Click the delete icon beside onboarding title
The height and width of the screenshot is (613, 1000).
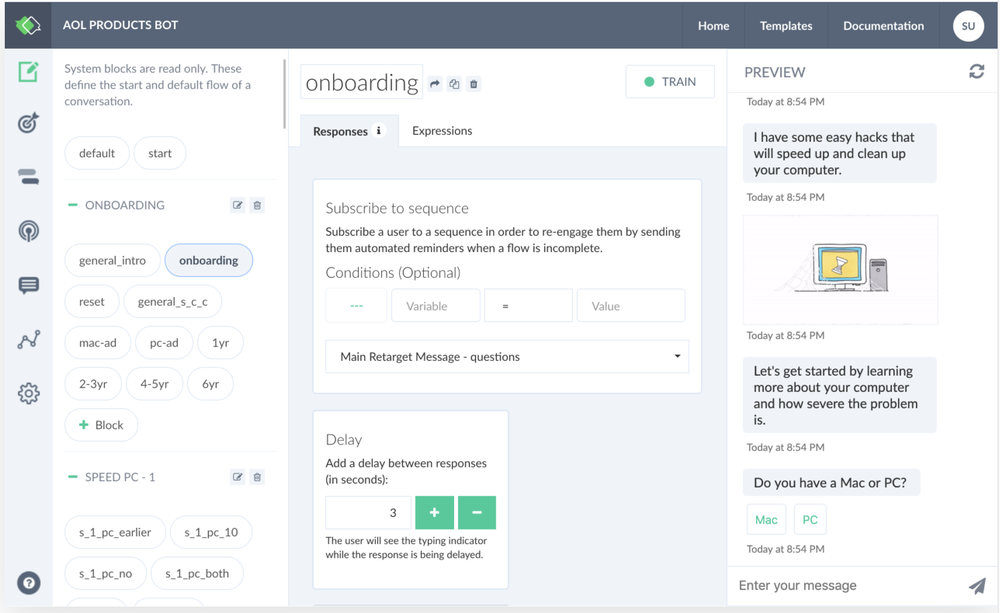[473, 84]
